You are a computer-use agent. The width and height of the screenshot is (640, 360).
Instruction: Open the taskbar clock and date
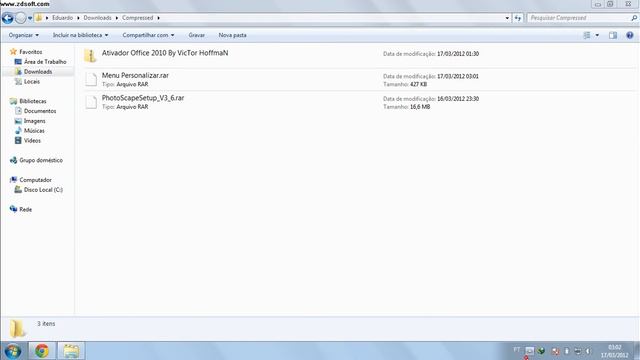pos(614,351)
